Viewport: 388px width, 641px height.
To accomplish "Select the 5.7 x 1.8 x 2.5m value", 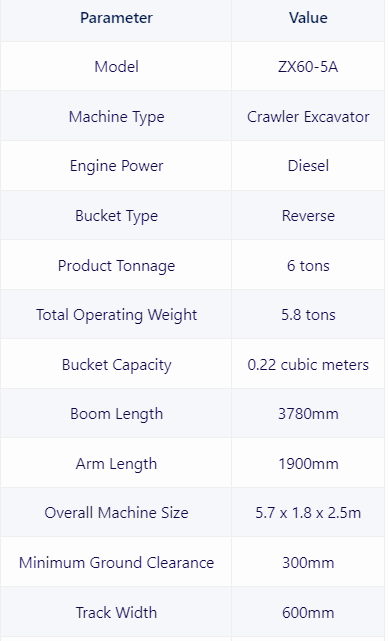I will coord(308,513).
